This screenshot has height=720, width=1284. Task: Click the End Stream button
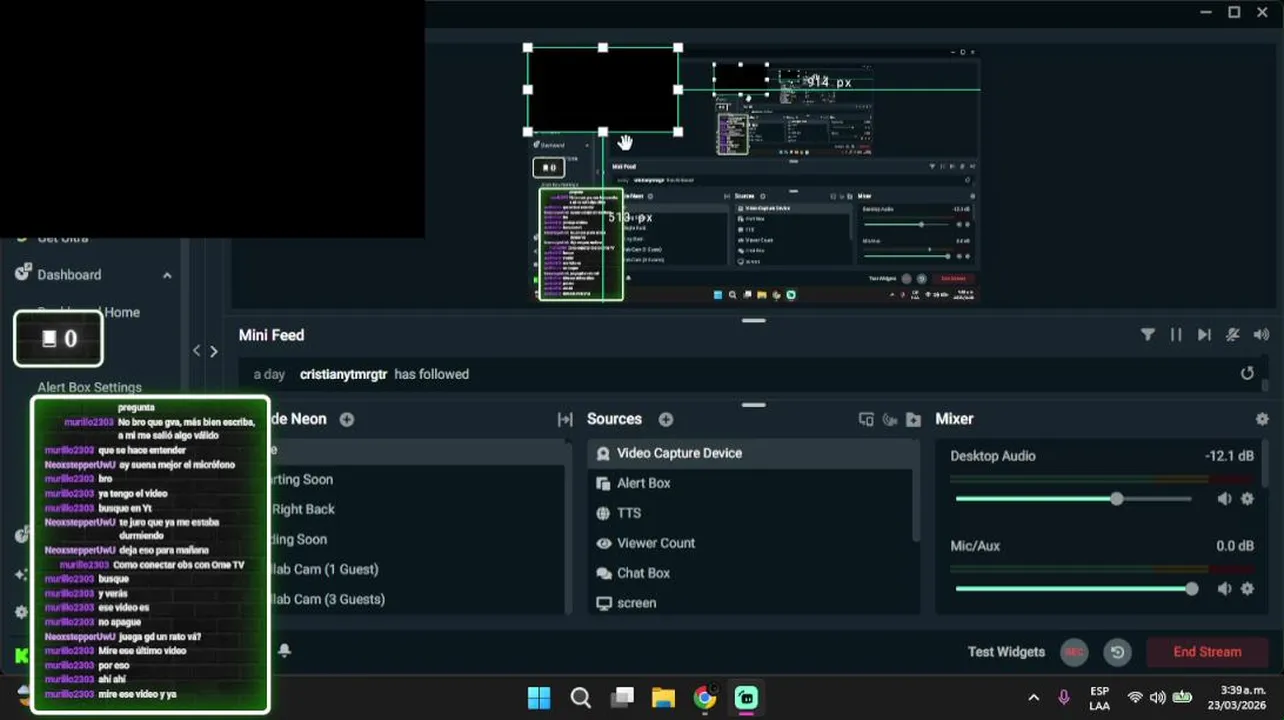click(x=1207, y=652)
